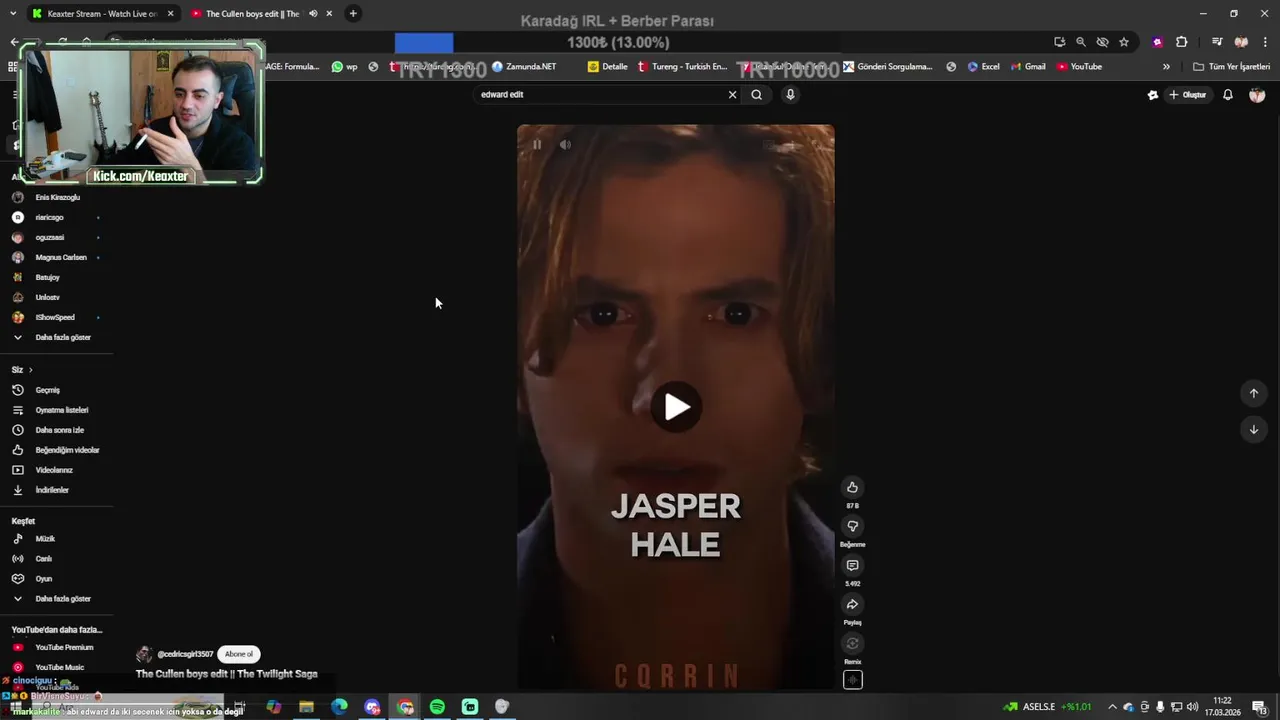Dislike the Short with Beğenme button

(x=852, y=526)
